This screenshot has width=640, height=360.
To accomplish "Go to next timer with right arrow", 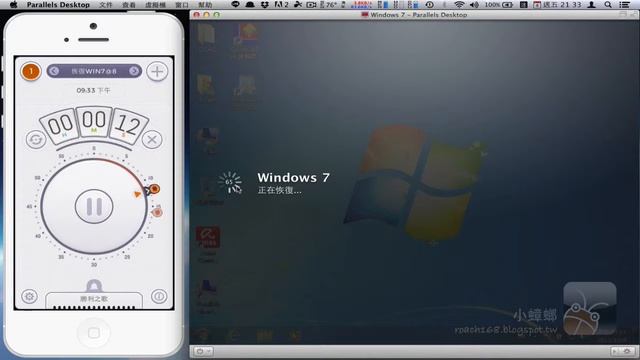I will (x=133, y=71).
